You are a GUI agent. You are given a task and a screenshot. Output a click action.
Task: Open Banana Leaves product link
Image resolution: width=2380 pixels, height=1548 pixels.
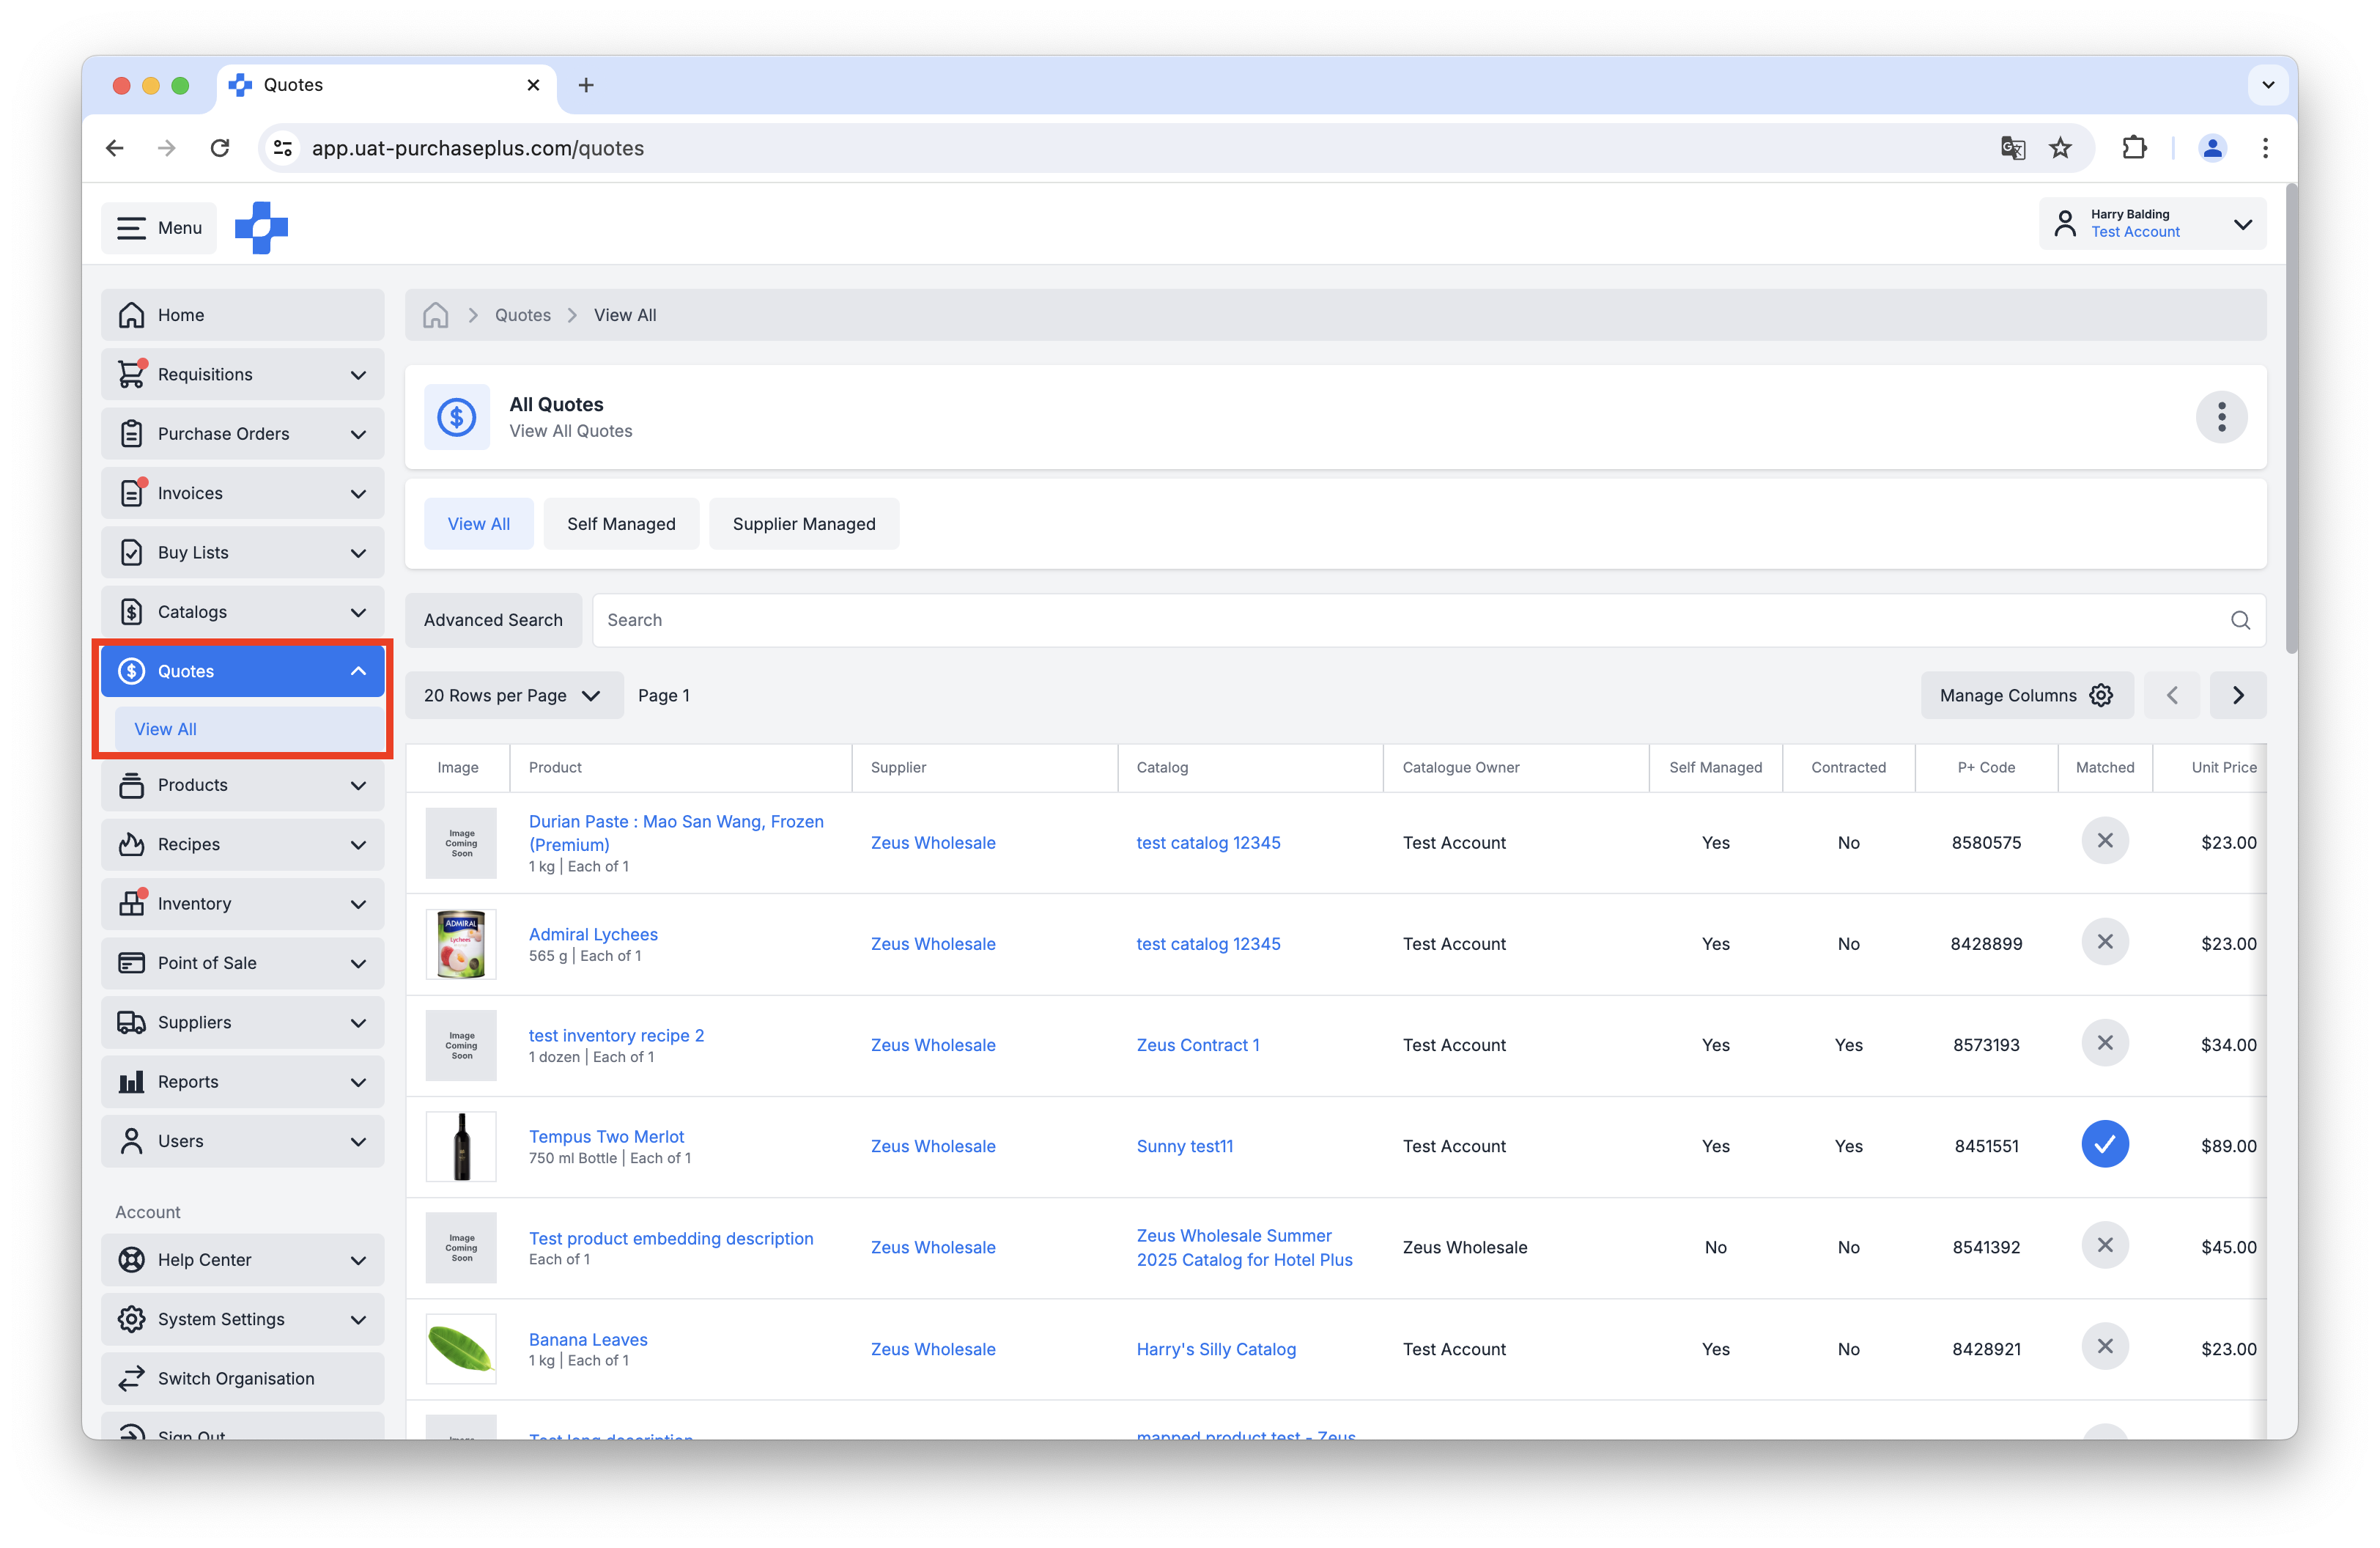click(x=588, y=1339)
